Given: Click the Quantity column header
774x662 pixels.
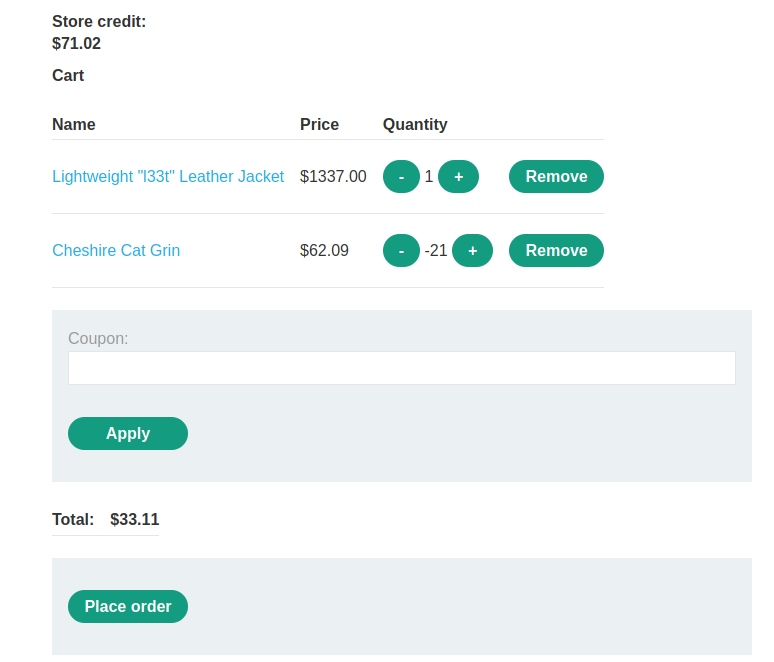Looking at the screenshot, I should [x=415, y=124].
